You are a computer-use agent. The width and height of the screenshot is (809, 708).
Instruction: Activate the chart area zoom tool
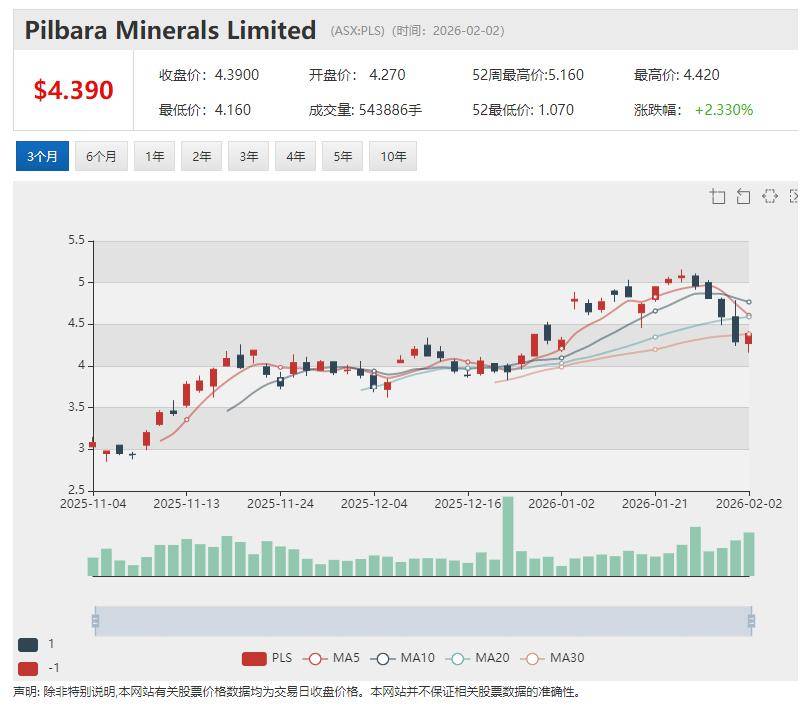[717, 197]
